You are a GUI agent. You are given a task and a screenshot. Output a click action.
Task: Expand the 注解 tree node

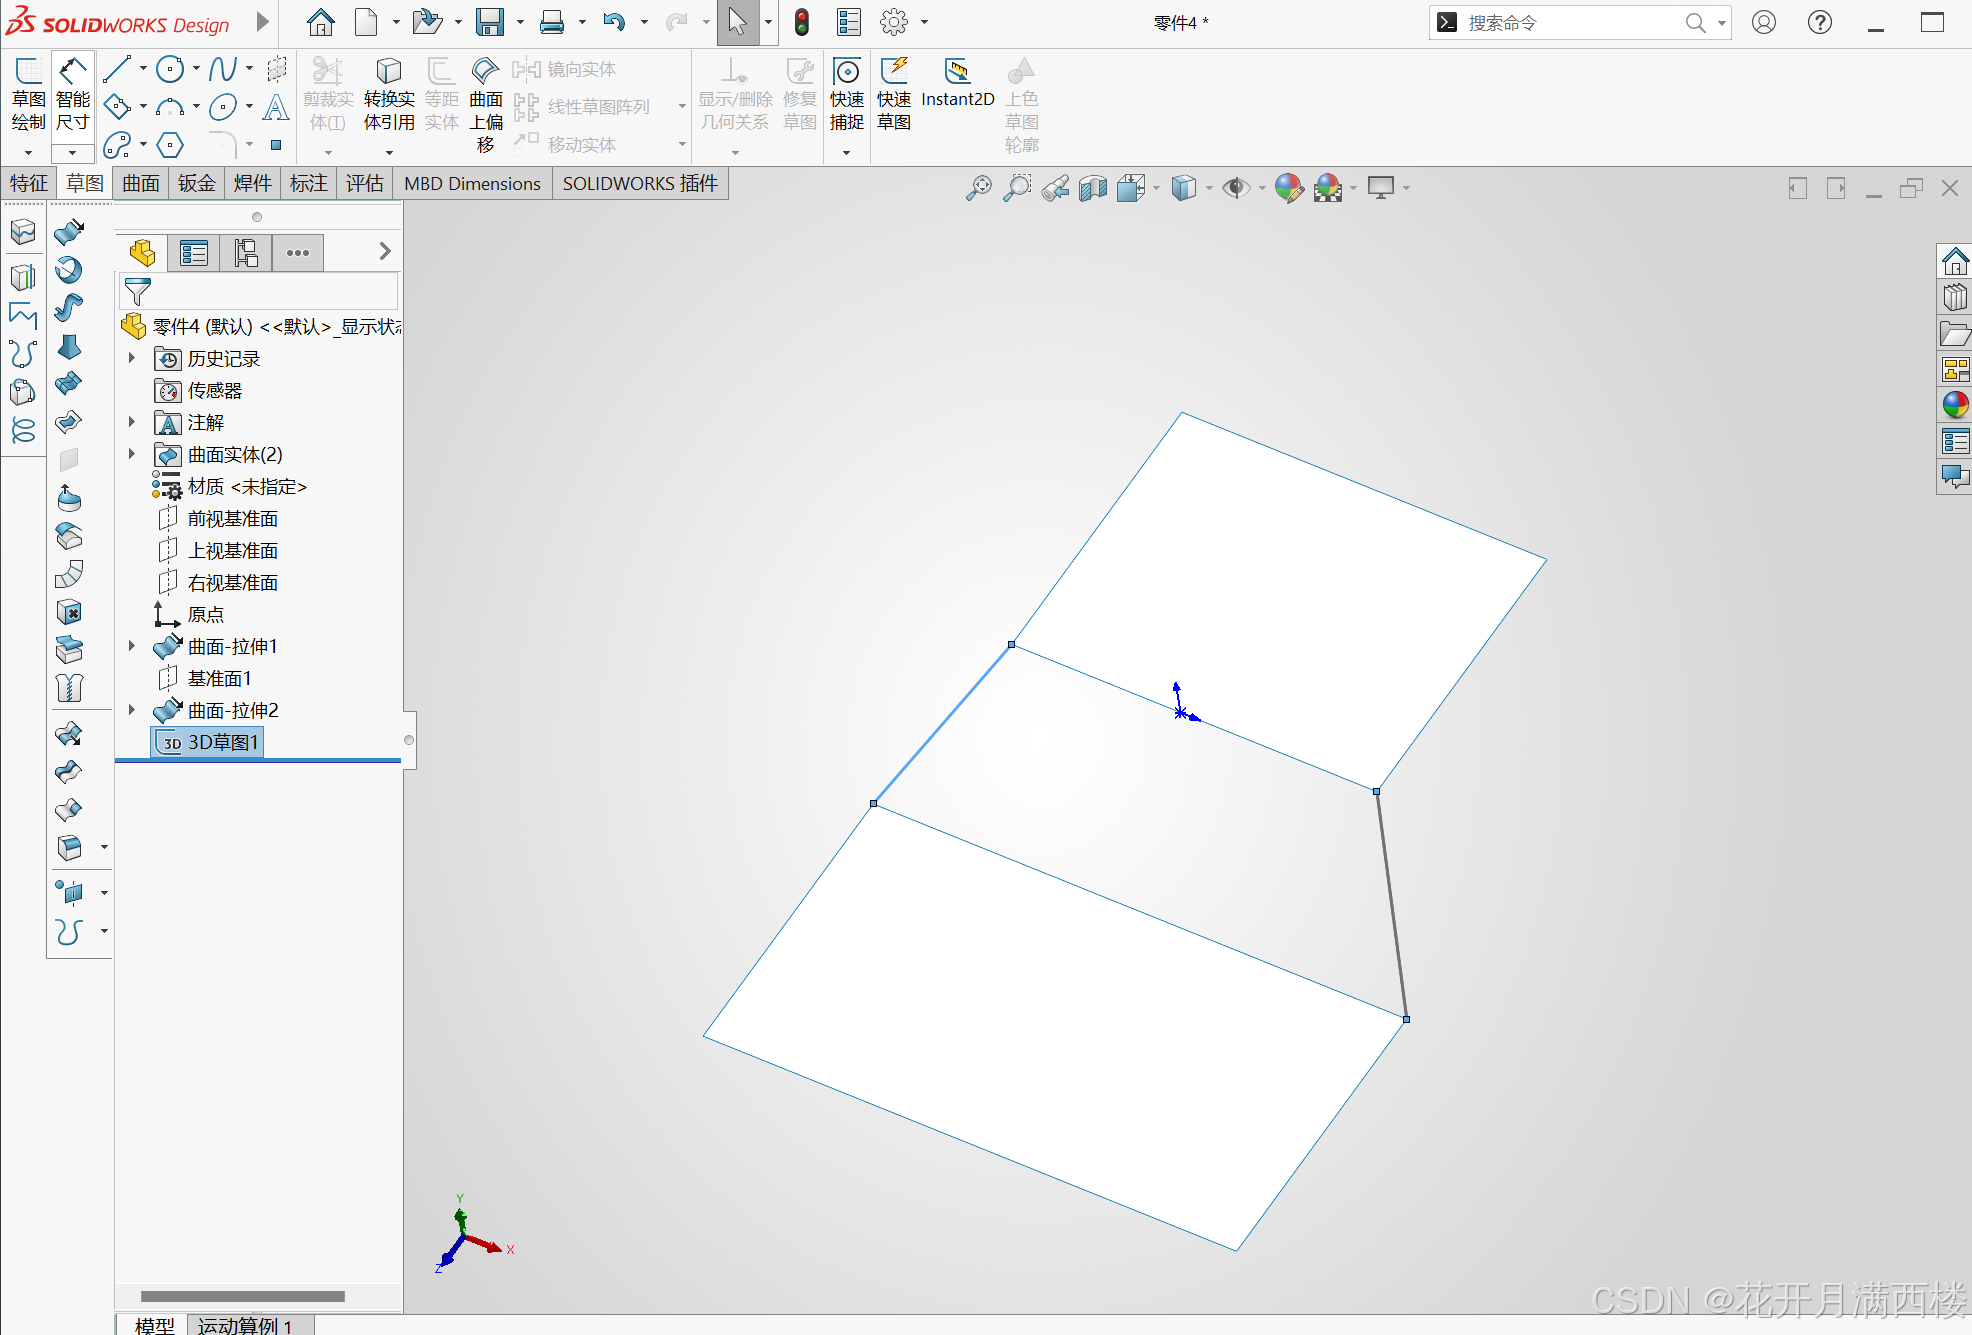(x=132, y=422)
